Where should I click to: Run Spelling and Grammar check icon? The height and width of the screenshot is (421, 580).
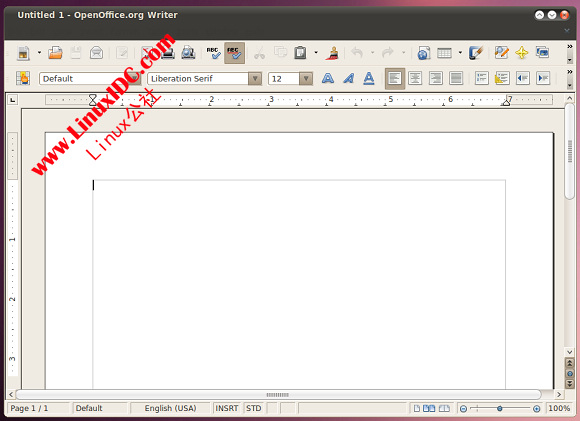[214, 53]
